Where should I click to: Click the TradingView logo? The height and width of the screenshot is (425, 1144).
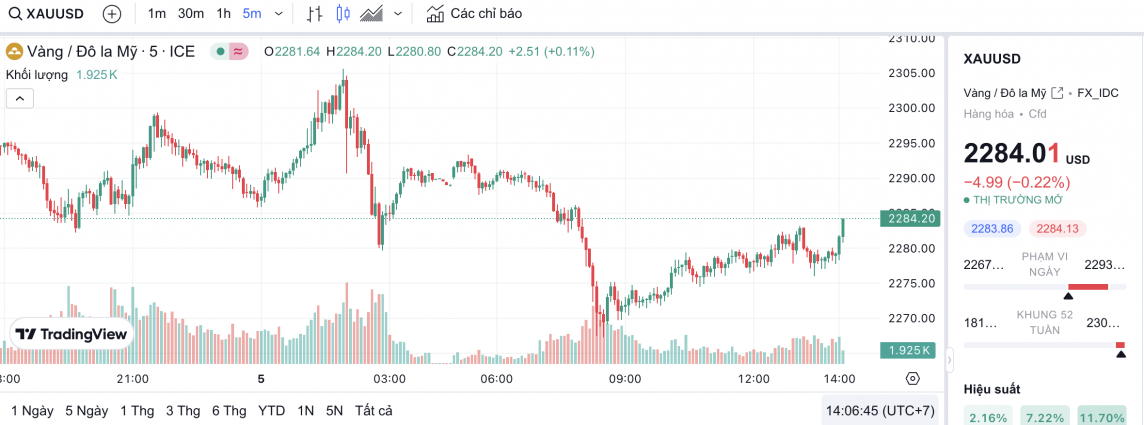72,334
